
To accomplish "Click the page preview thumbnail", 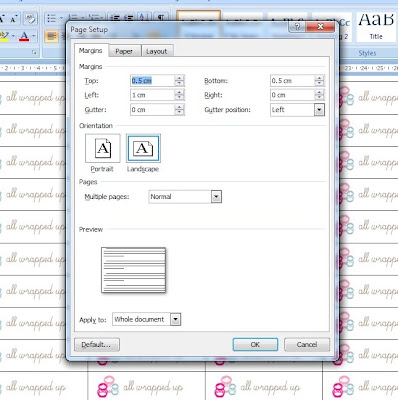I will point(133,270).
